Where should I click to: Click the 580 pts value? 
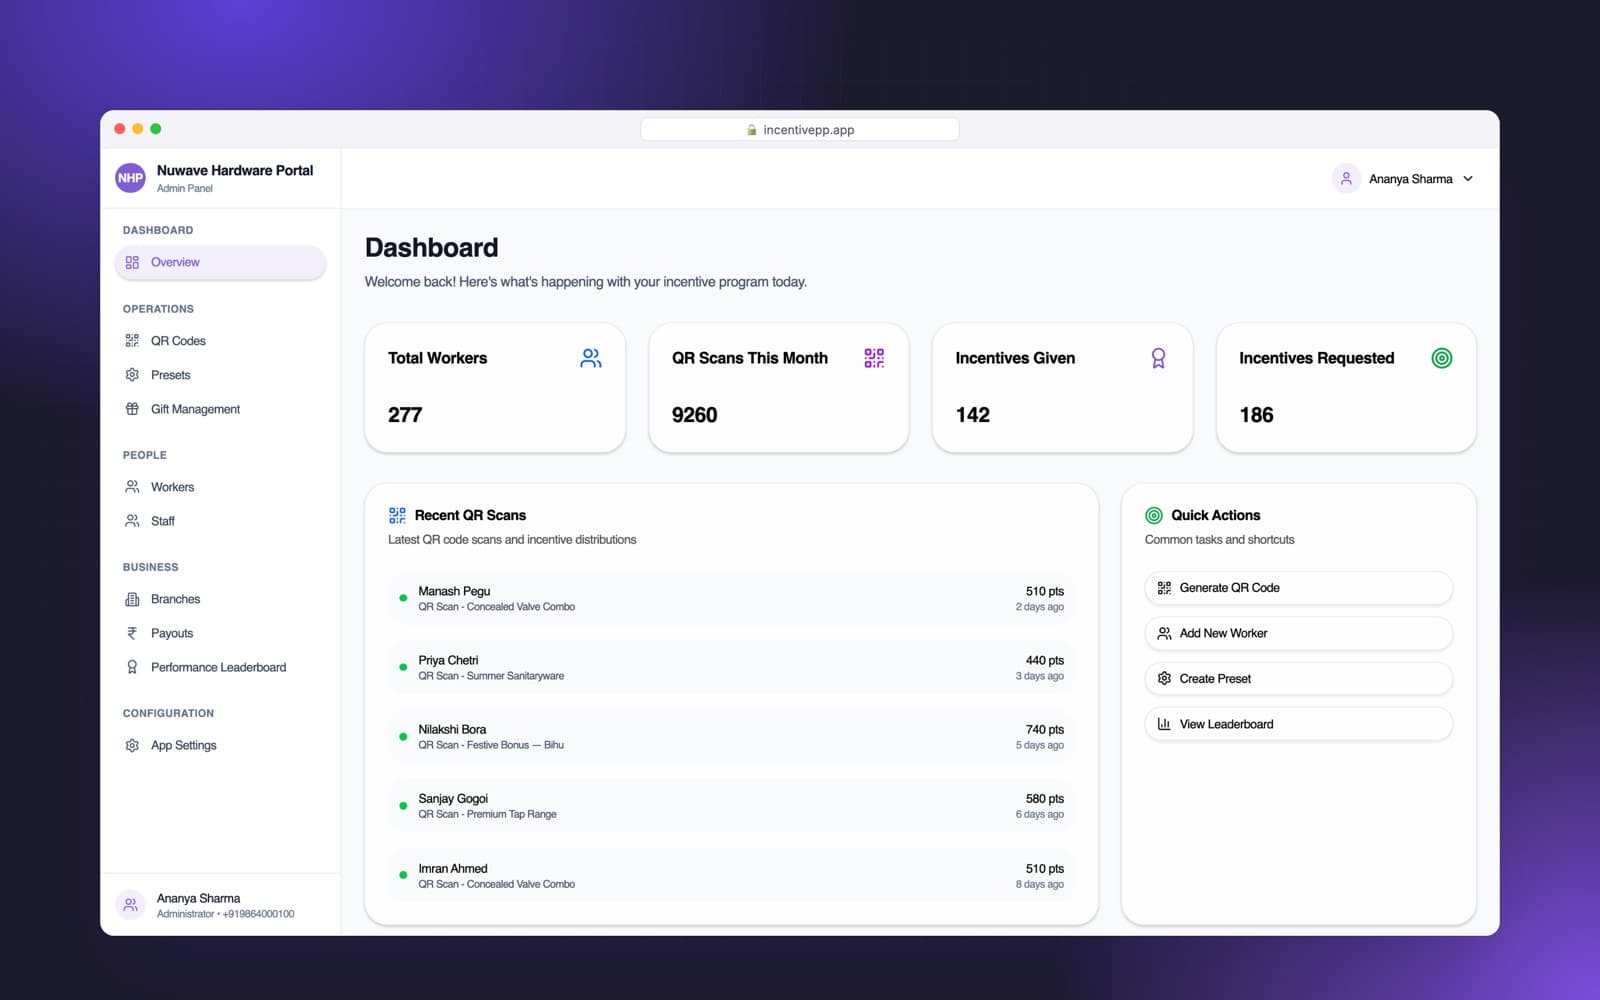pos(1045,799)
